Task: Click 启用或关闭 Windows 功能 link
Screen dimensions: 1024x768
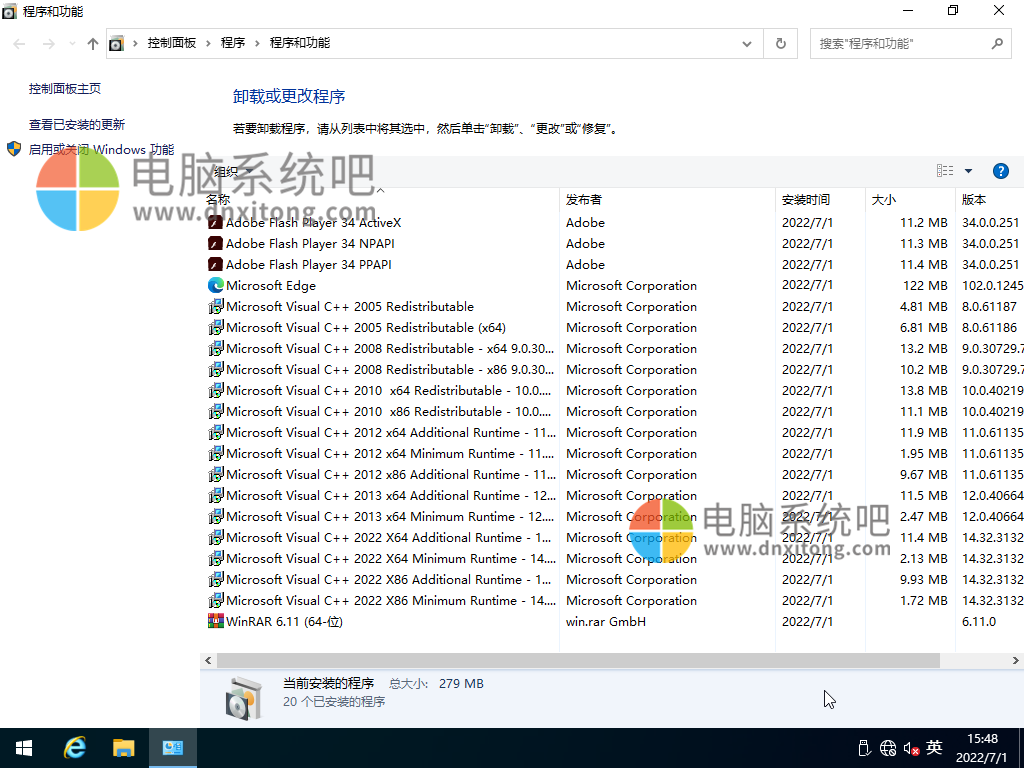Action: (101, 150)
